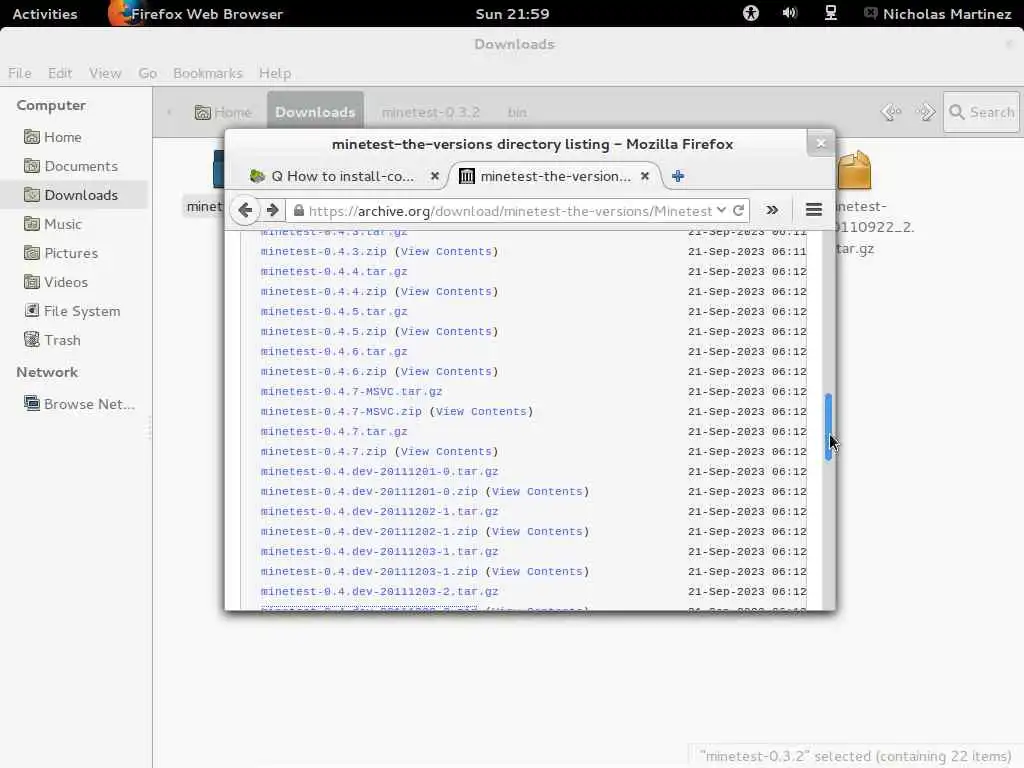Click Activities in the top bar
This screenshot has height=768, width=1024.
(x=44, y=14)
